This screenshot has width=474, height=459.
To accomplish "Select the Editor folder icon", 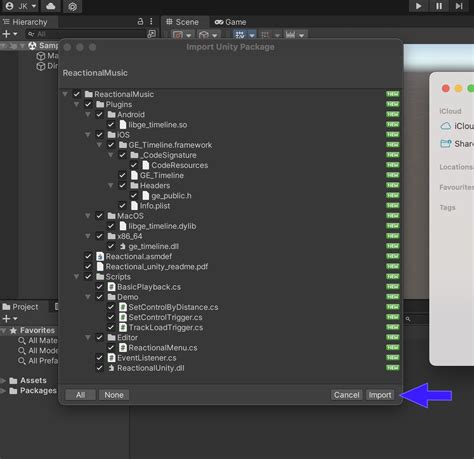I will coord(112,338).
